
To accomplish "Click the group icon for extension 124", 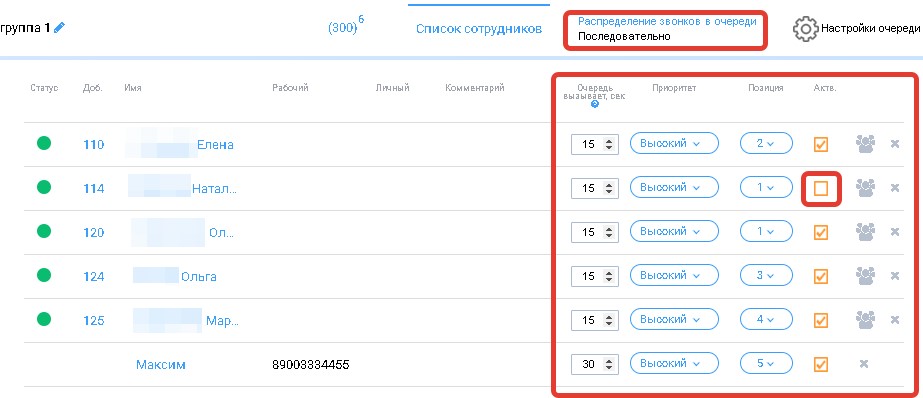I will pos(865,276).
